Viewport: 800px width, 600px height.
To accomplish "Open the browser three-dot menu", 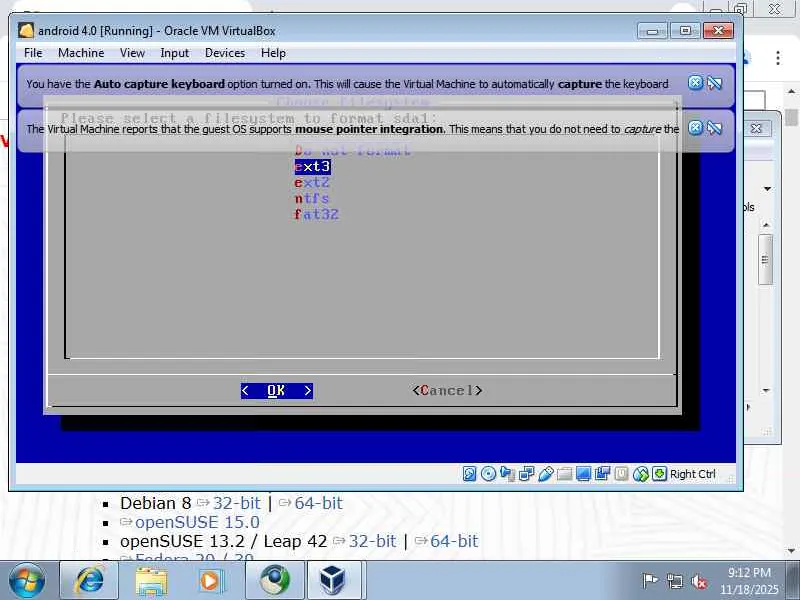I will tap(778, 58).
